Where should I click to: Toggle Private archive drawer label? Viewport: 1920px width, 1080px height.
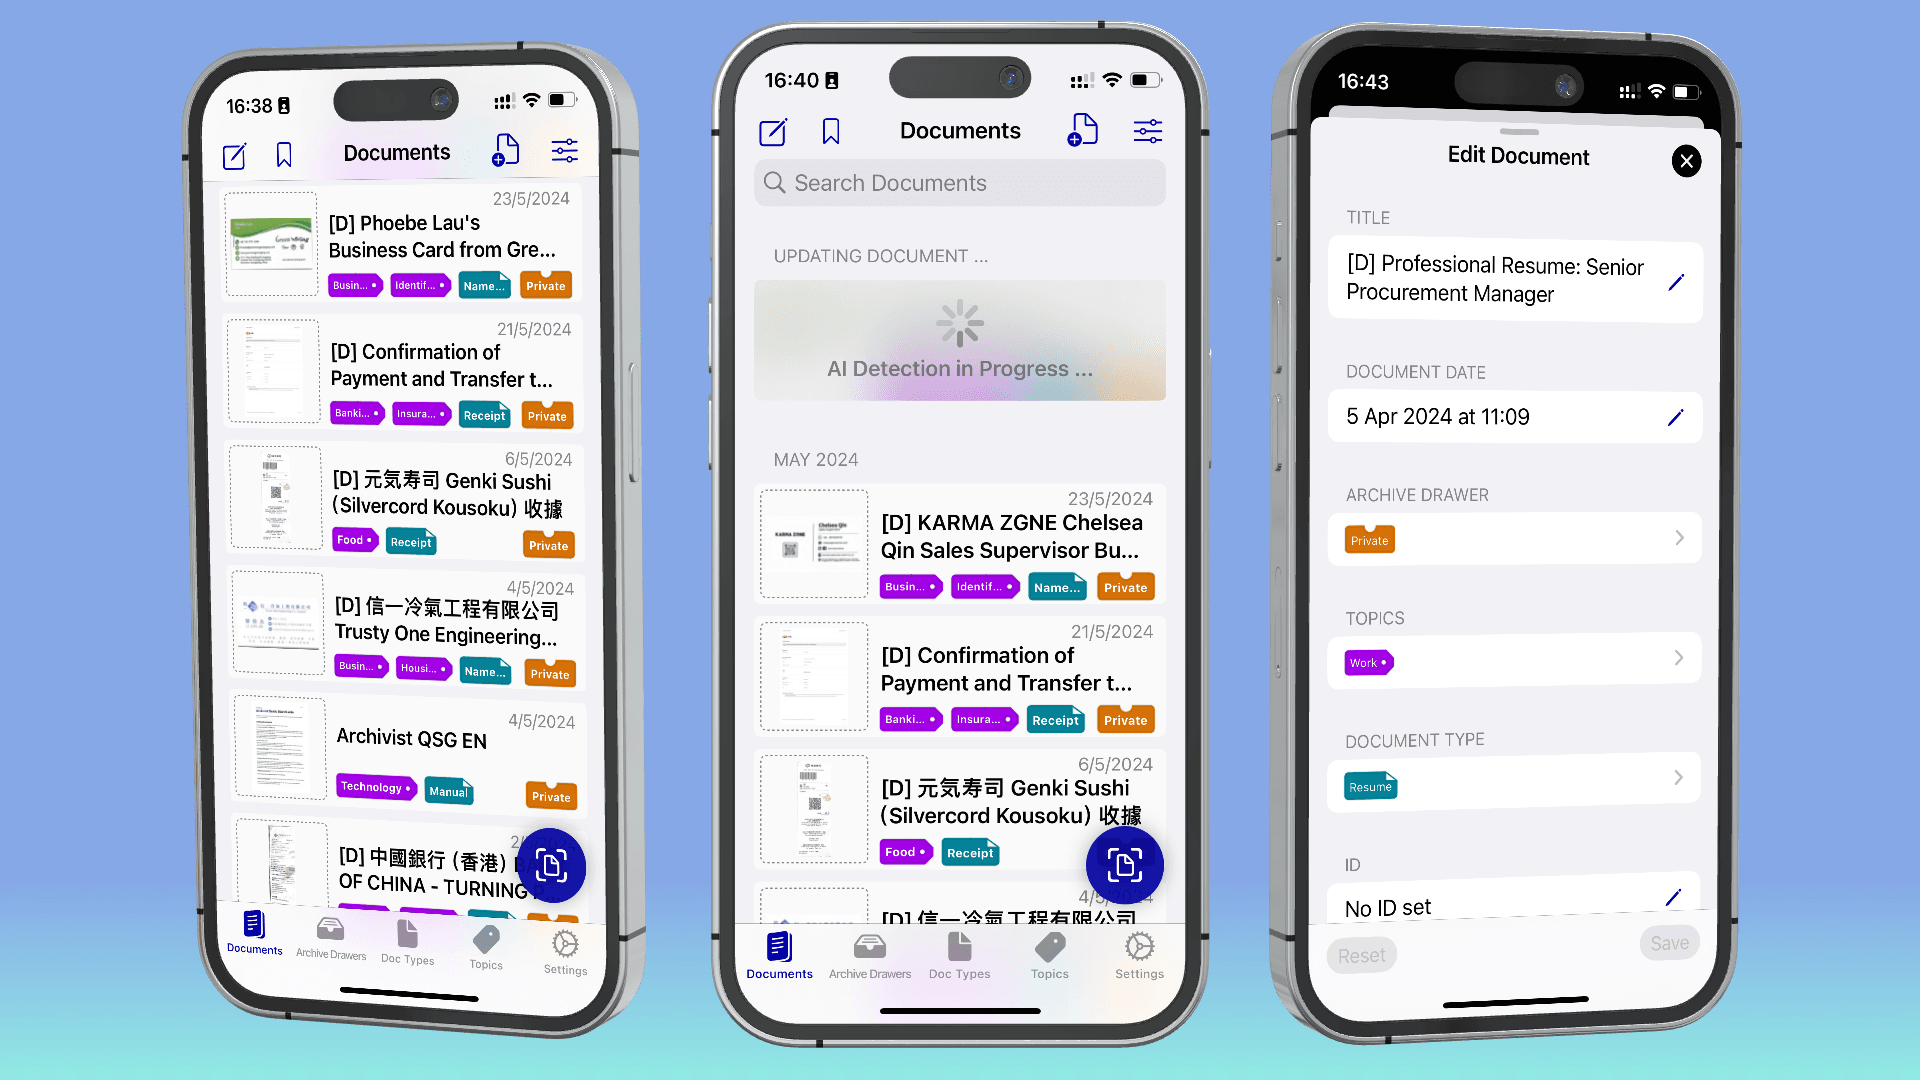coord(1369,538)
